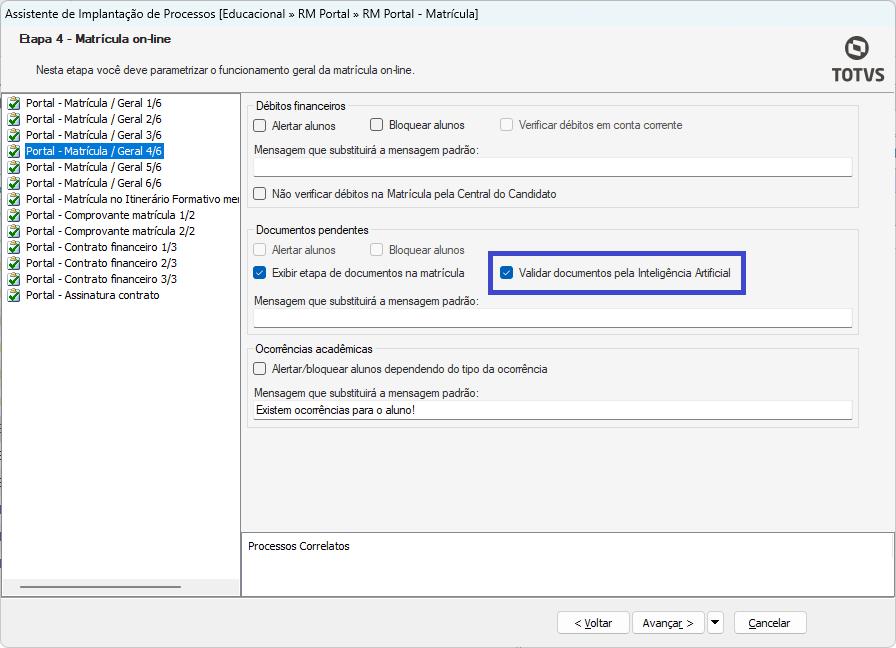Click the checkmark icon beside Itinerário Formativo
The height and width of the screenshot is (648, 896).
[x=14, y=199]
